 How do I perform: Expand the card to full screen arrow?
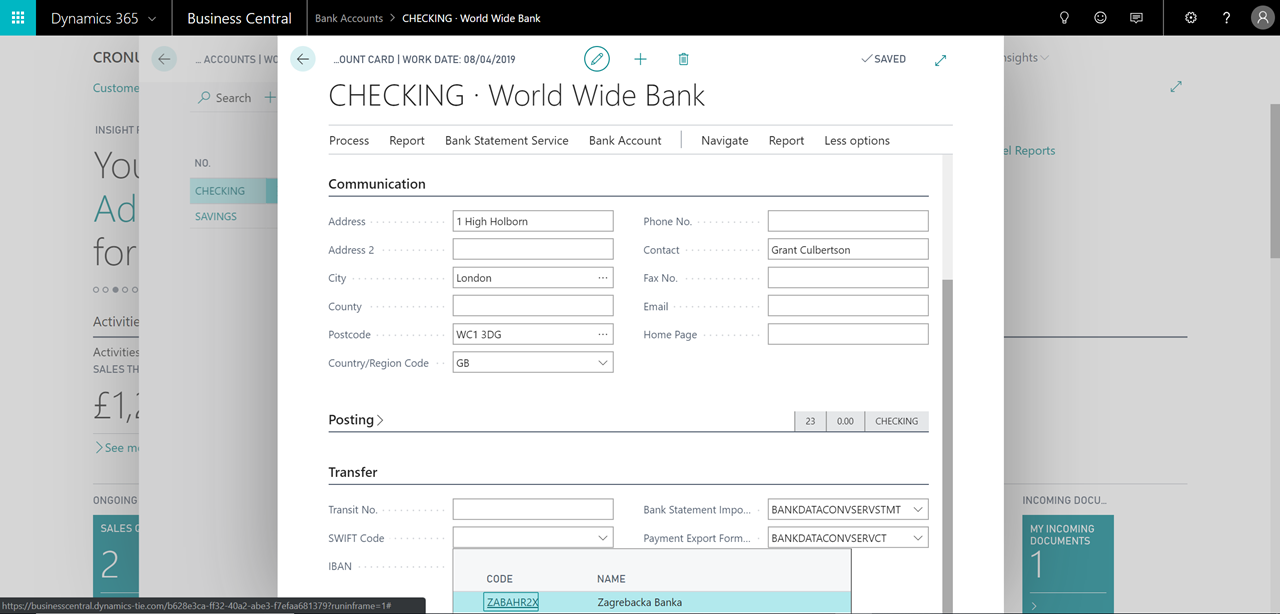[x=940, y=59]
